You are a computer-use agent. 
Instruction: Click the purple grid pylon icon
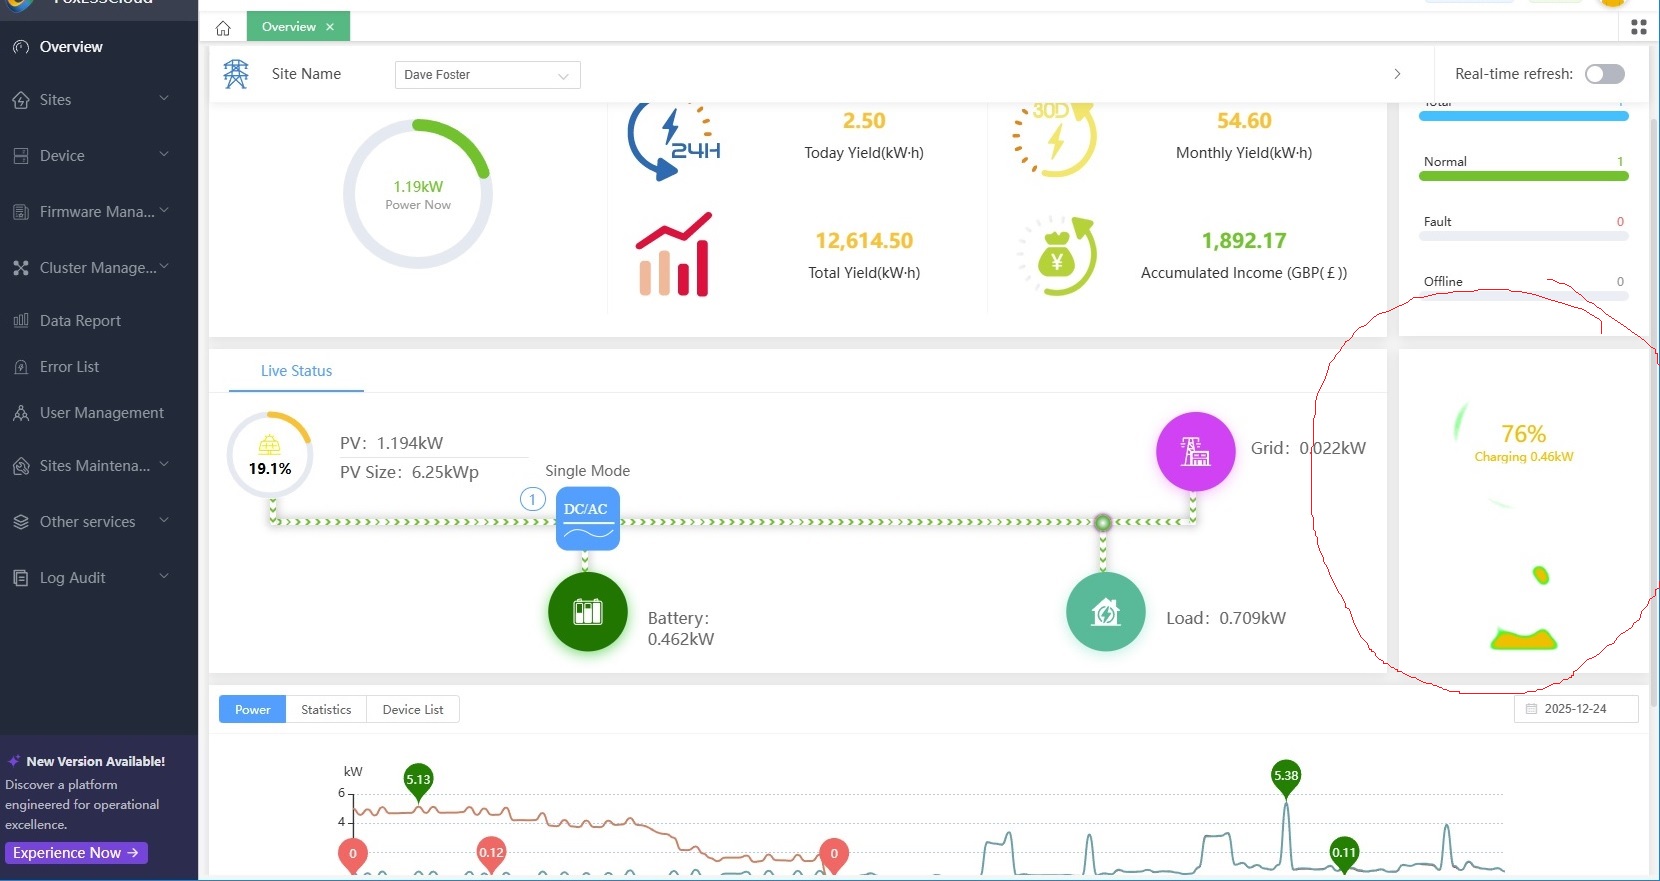pos(1195,451)
